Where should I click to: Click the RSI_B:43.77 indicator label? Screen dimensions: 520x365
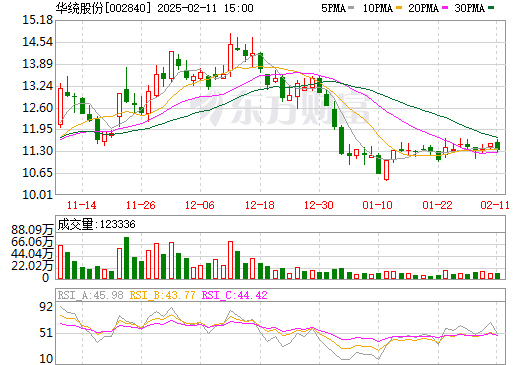tap(162, 295)
